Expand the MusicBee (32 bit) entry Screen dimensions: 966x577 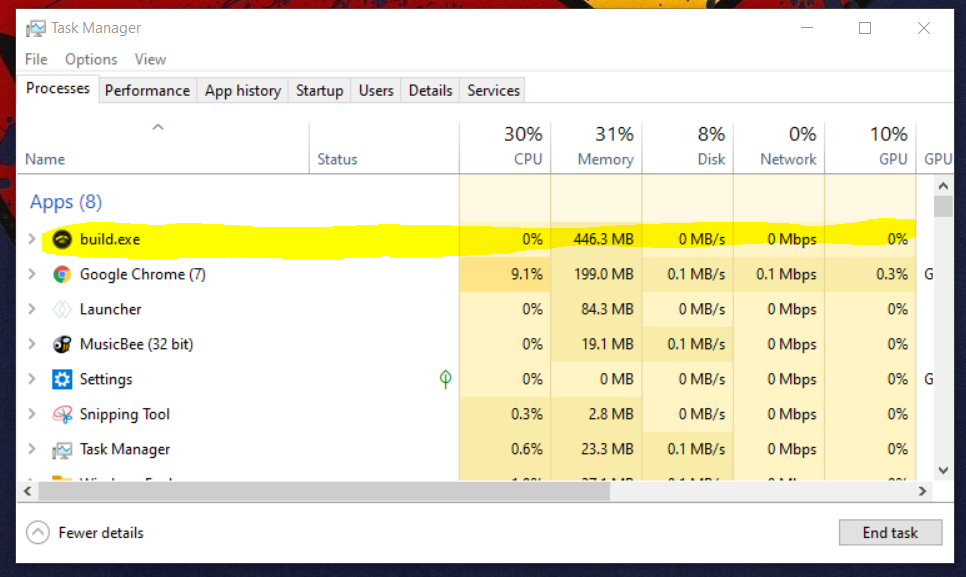(x=31, y=344)
